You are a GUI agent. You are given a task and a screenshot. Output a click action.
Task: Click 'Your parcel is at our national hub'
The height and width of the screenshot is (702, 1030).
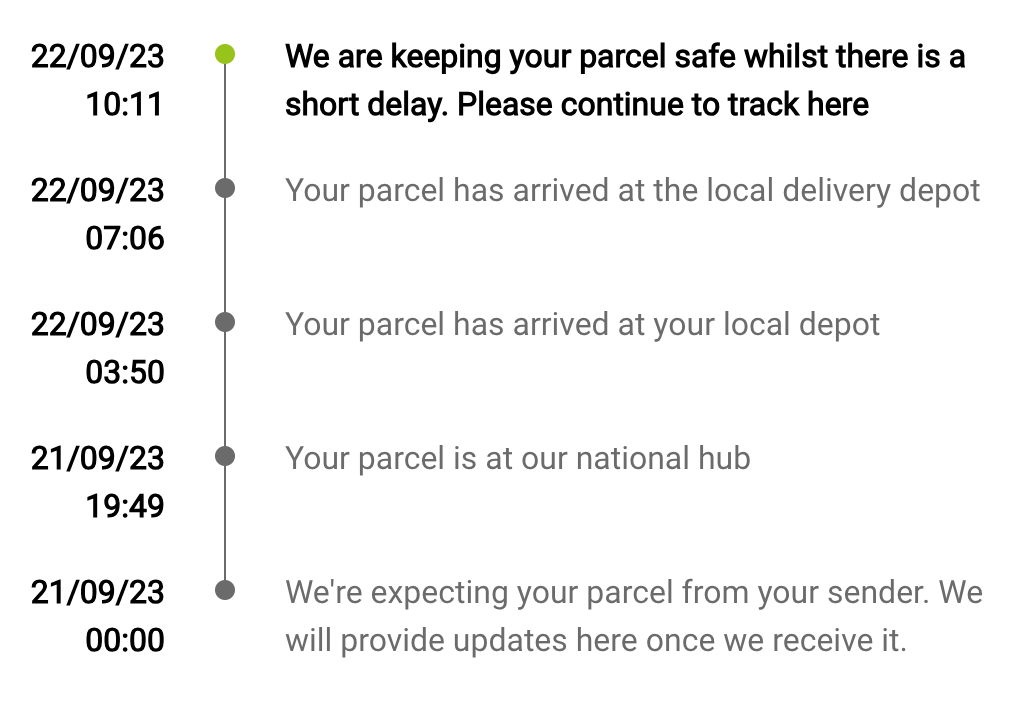pyautogui.click(x=517, y=458)
